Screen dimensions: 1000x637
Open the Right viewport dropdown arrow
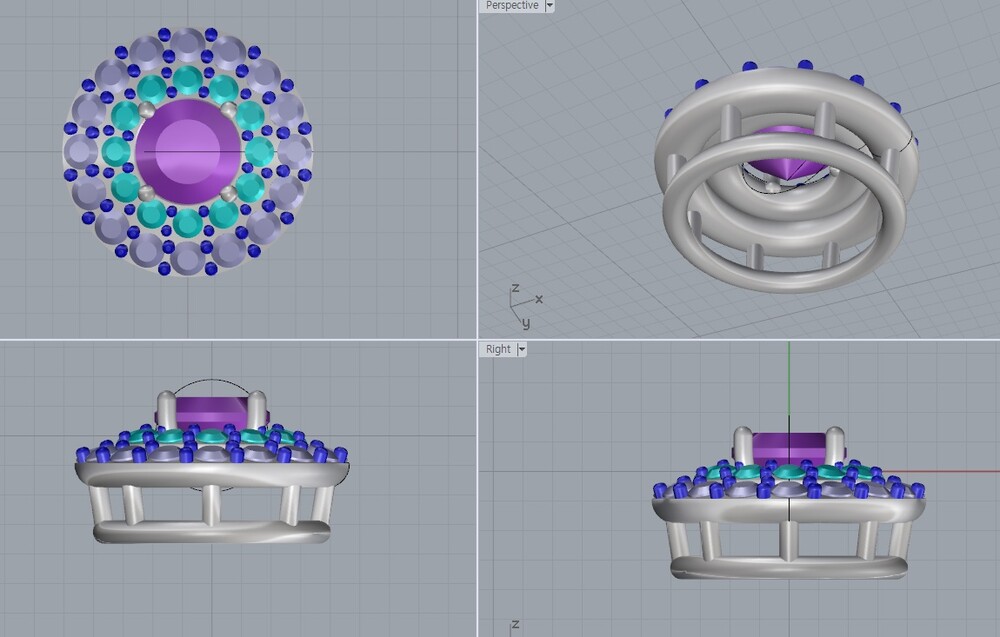pyautogui.click(x=522, y=349)
